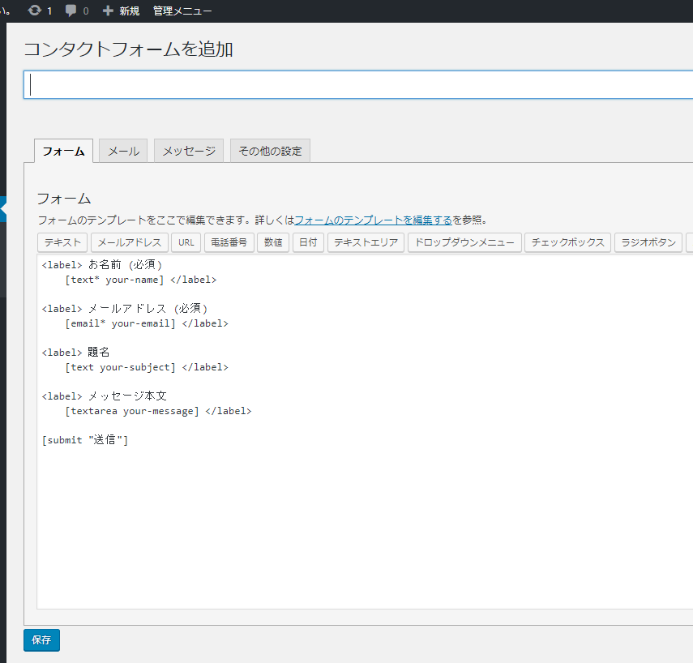Click the 題名 label line
Screen dimensions: 693x663
pyautogui.click(x=76, y=352)
